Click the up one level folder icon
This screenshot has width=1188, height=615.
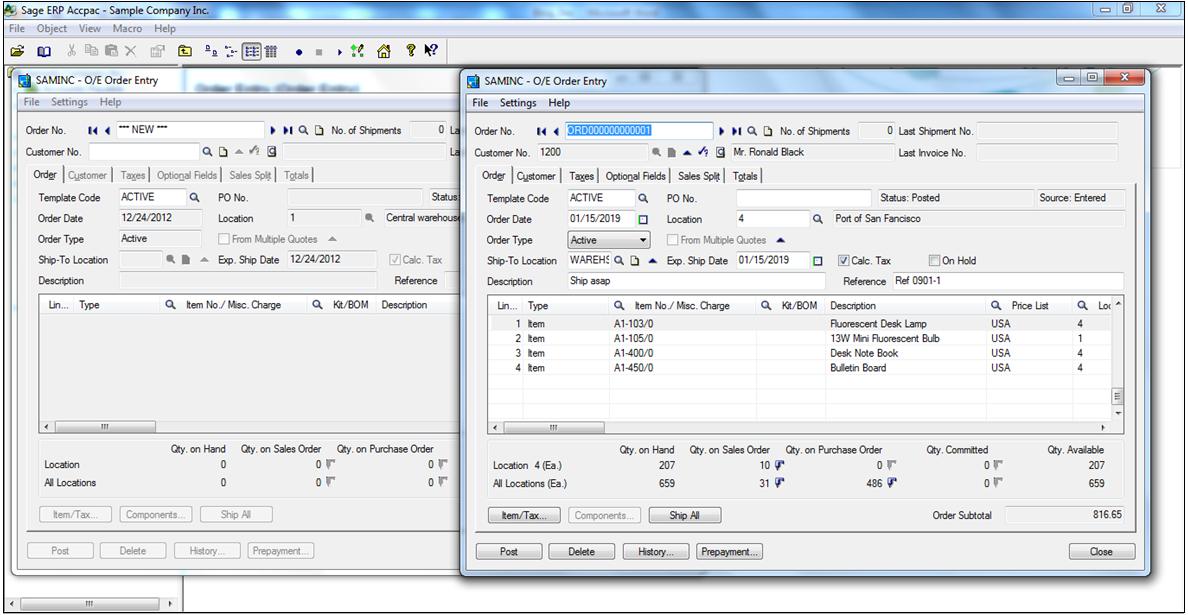(x=185, y=51)
